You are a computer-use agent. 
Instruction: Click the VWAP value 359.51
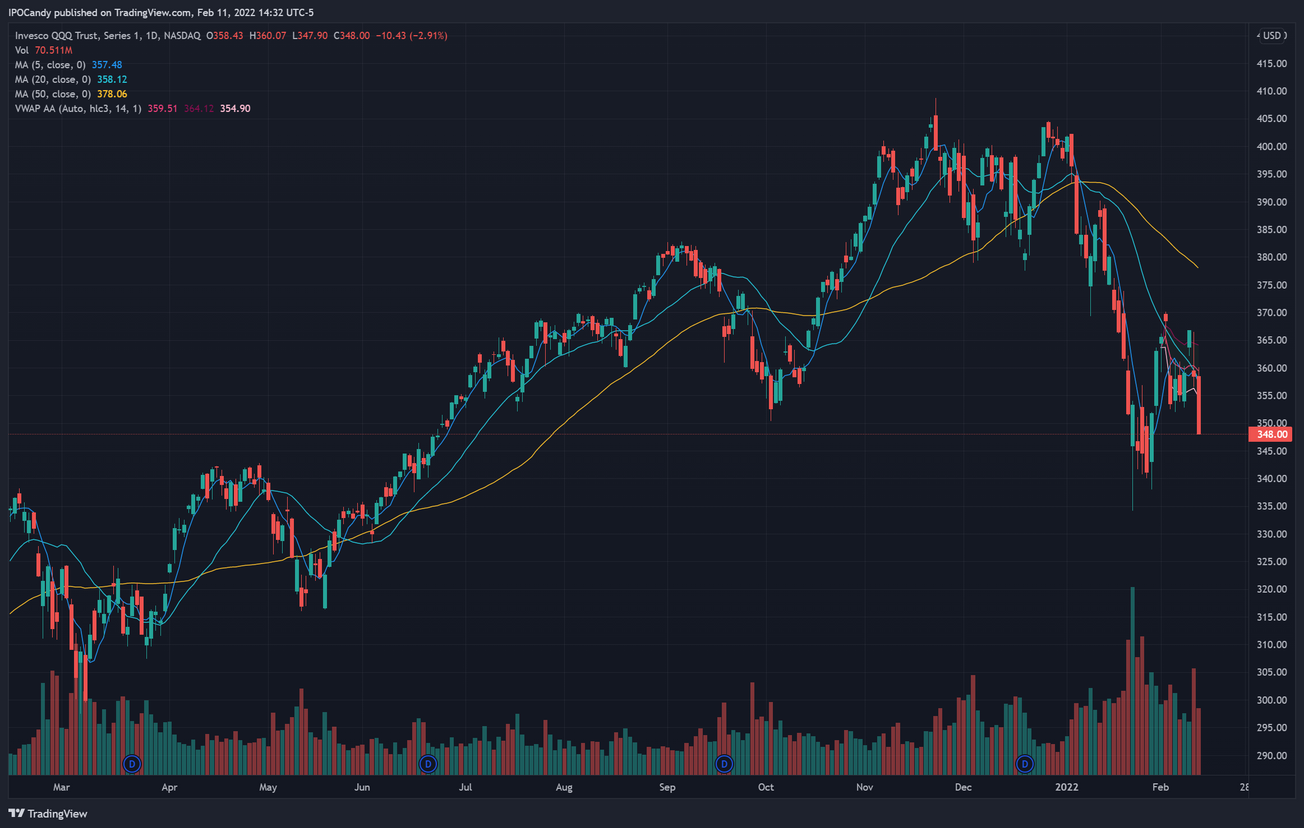tap(163, 108)
